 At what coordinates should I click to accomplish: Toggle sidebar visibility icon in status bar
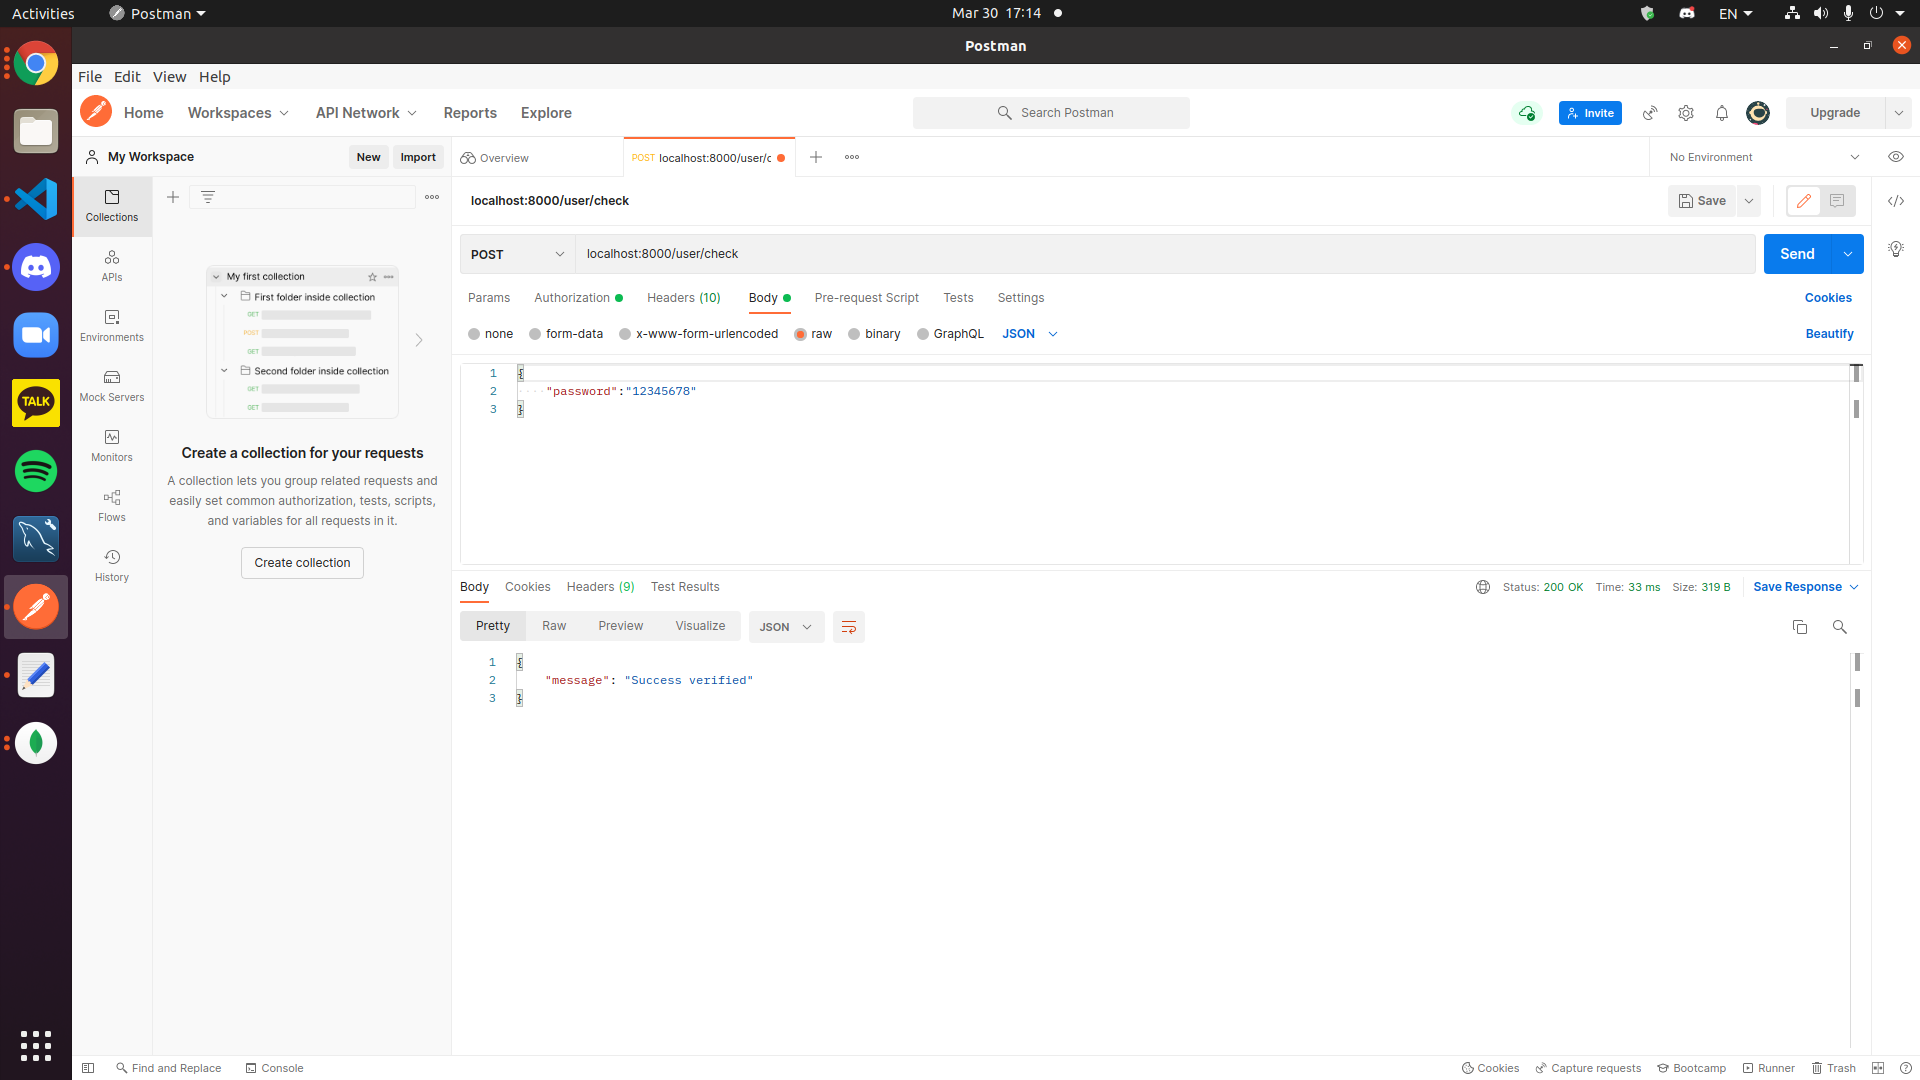tap(88, 1068)
